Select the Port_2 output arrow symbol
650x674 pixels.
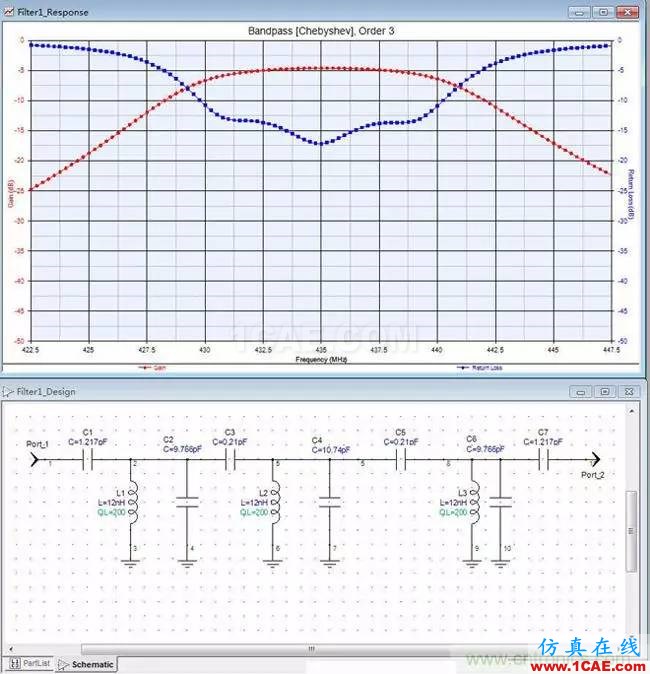pyautogui.click(x=595, y=460)
